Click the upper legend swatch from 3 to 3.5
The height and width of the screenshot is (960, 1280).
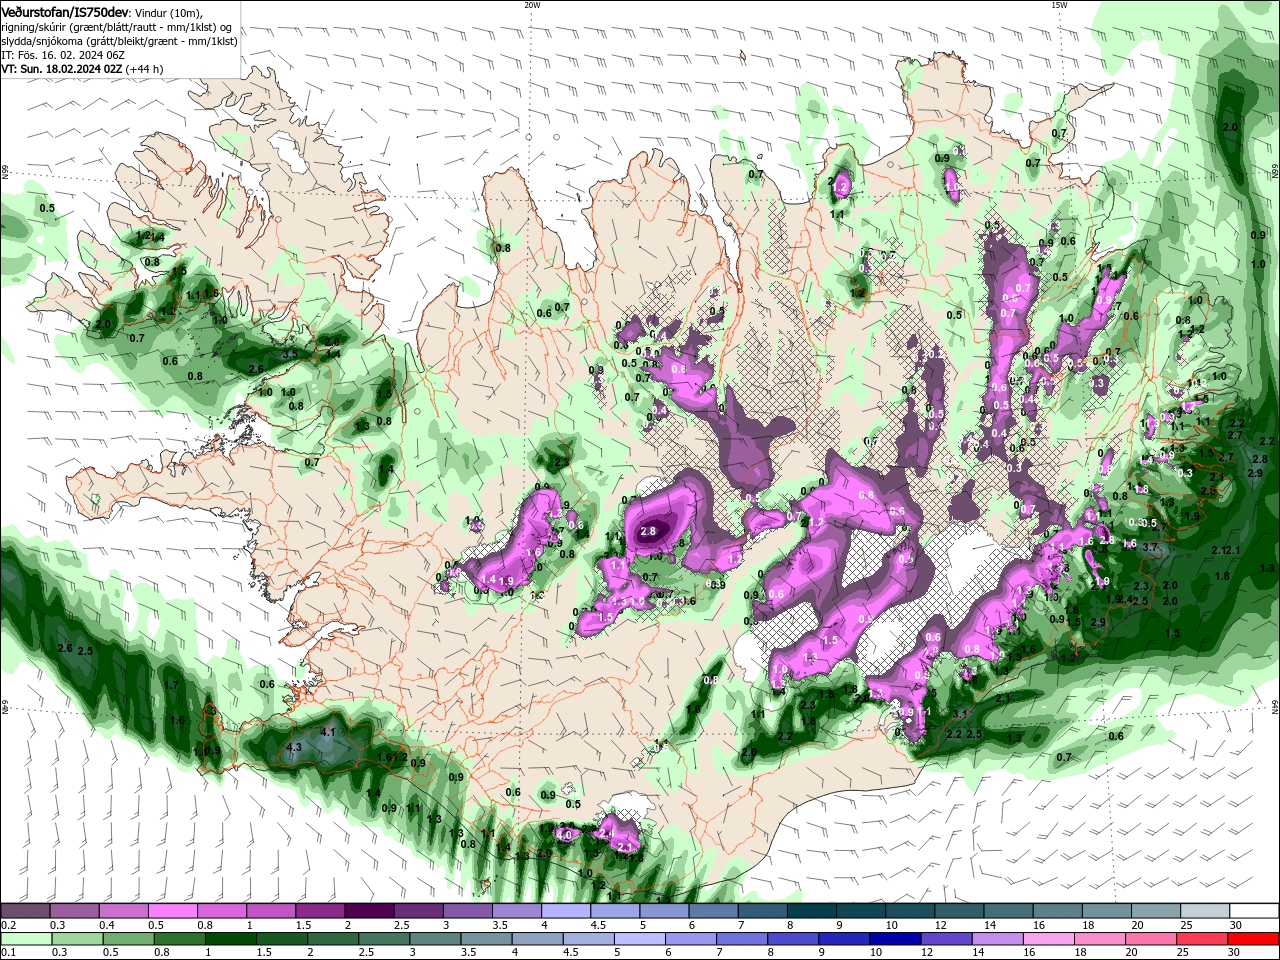coord(467,912)
